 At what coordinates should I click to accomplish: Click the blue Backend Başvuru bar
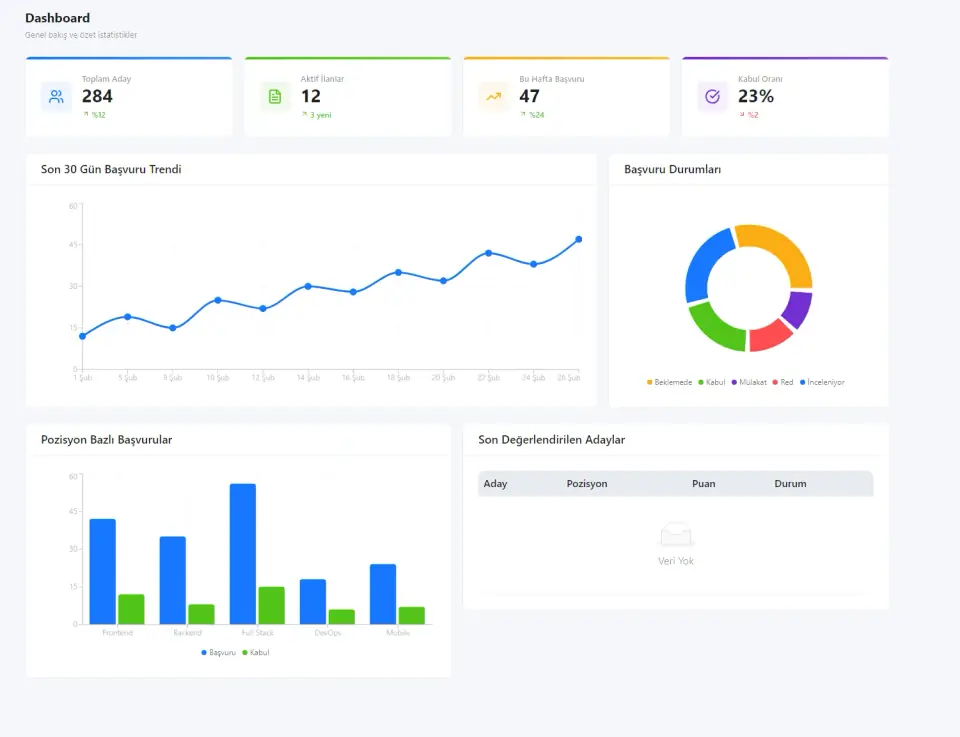pyautogui.click(x=173, y=580)
